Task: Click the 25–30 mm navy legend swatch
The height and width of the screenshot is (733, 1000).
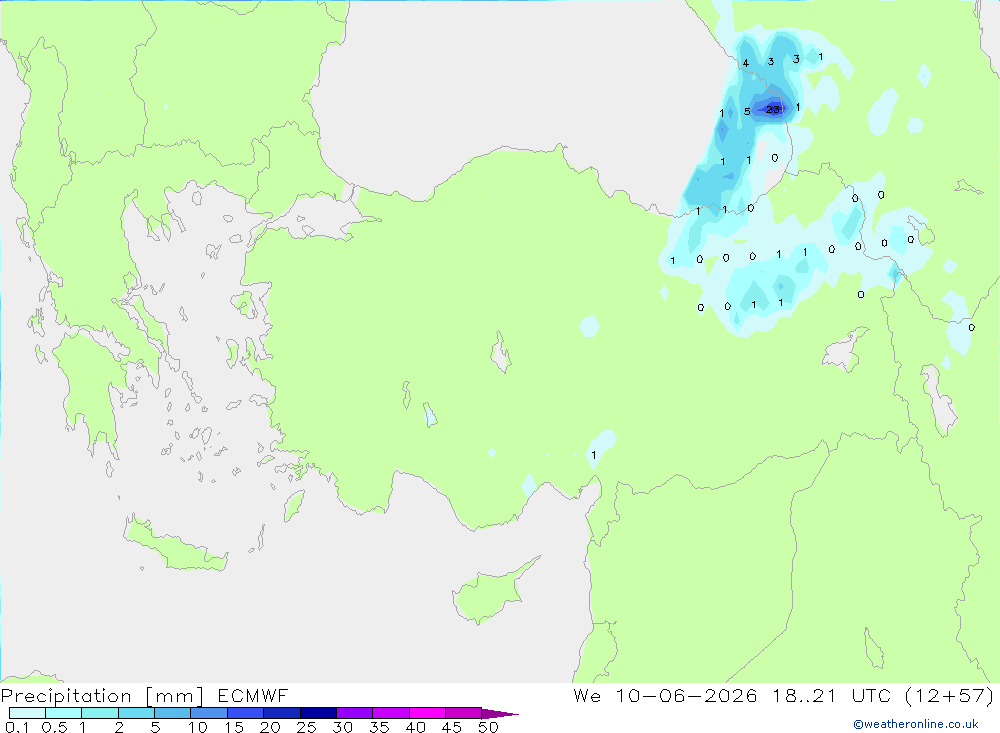Action: 318,713
